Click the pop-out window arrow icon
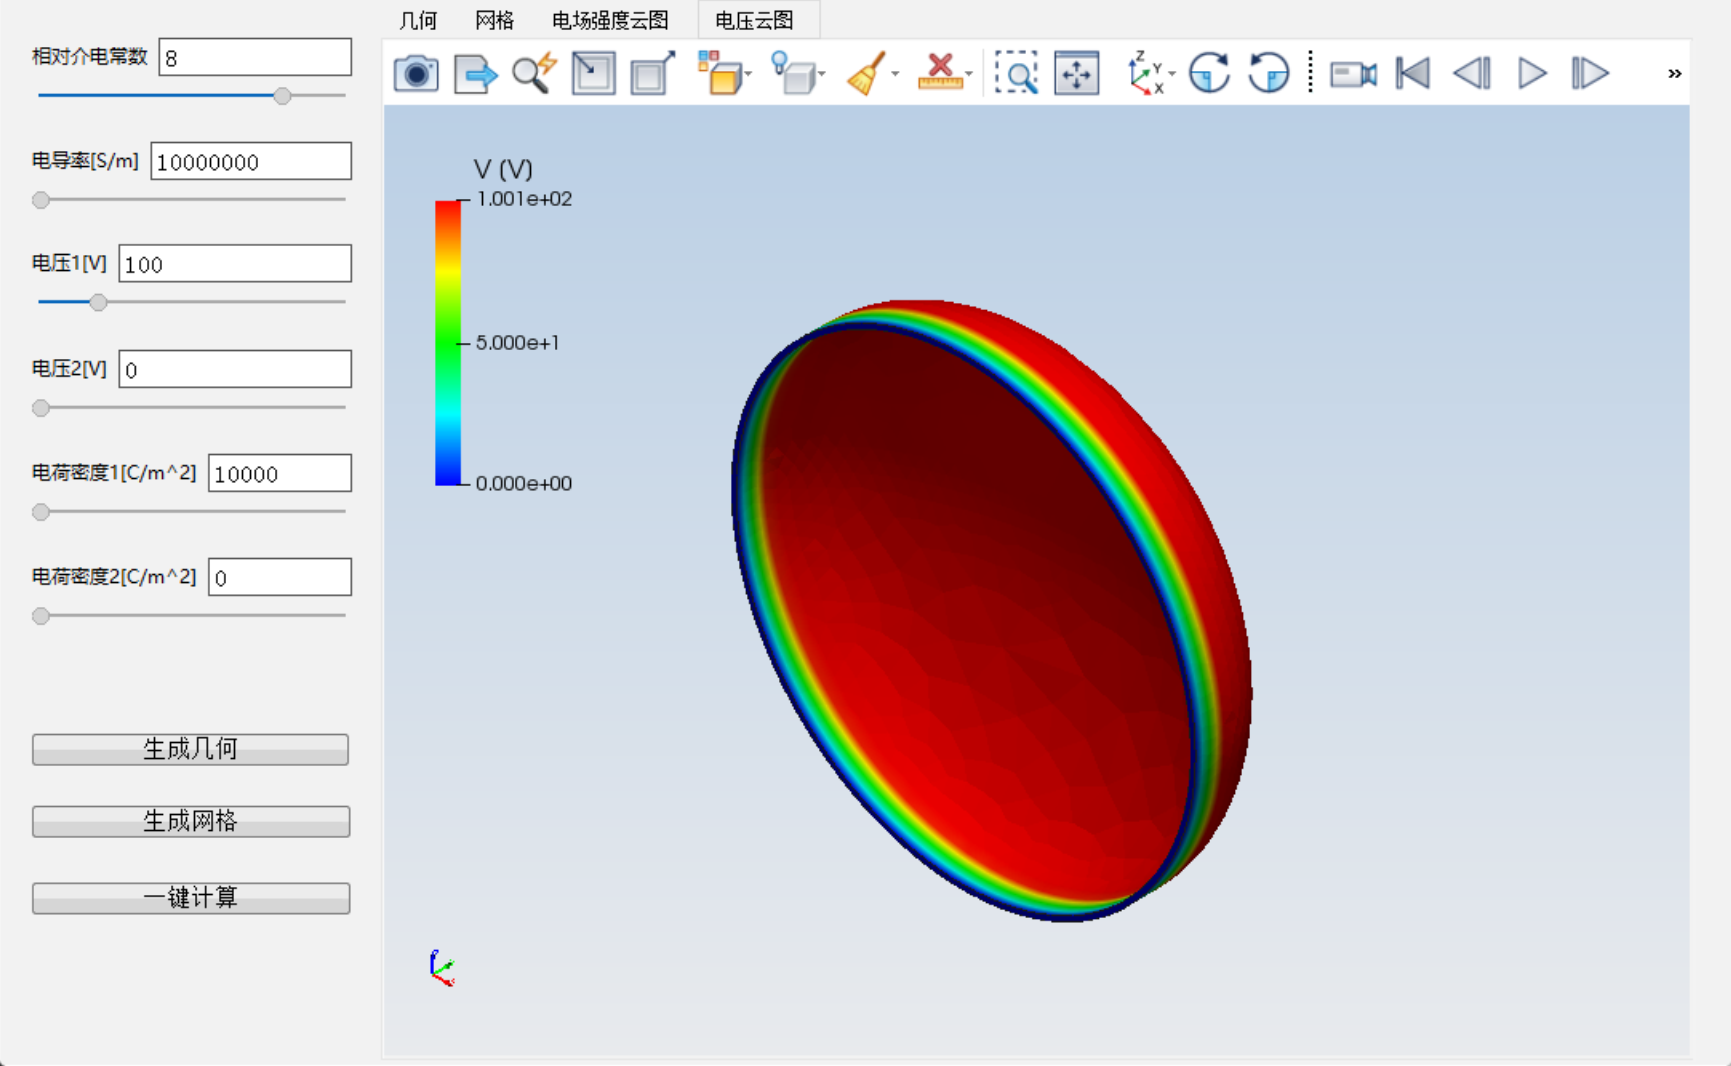This screenshot has width=1731, height=1066. [x=653, y=74]
